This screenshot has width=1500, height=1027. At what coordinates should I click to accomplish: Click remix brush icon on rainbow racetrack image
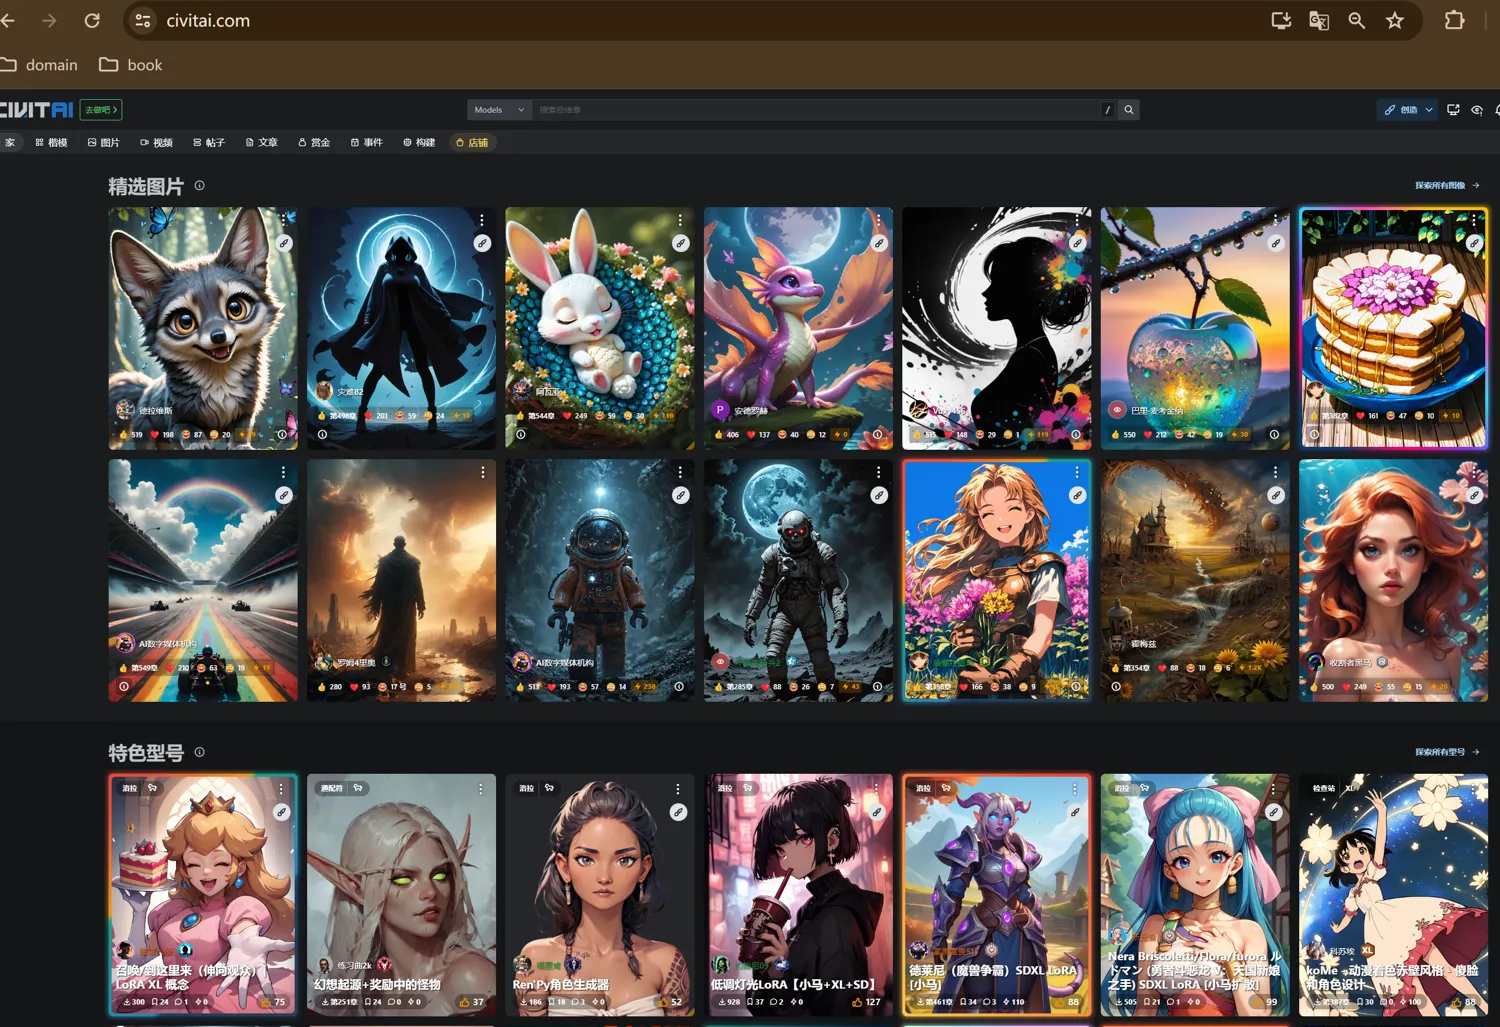284,495
